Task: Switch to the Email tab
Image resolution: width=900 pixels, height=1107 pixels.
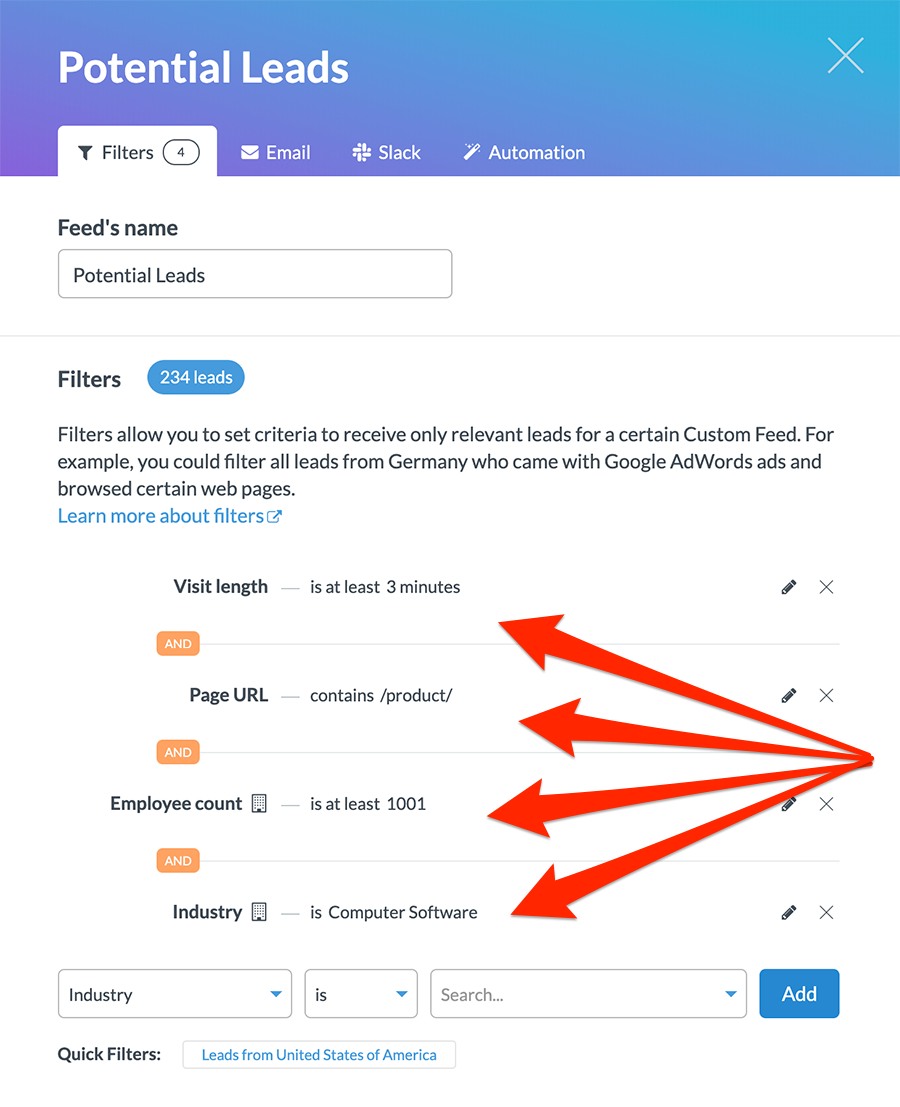Action: point(275,152)
